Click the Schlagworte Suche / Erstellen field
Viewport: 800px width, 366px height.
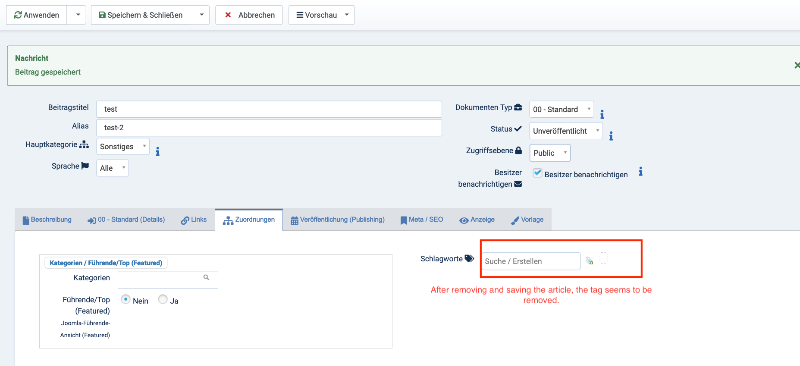click(531, 261)
